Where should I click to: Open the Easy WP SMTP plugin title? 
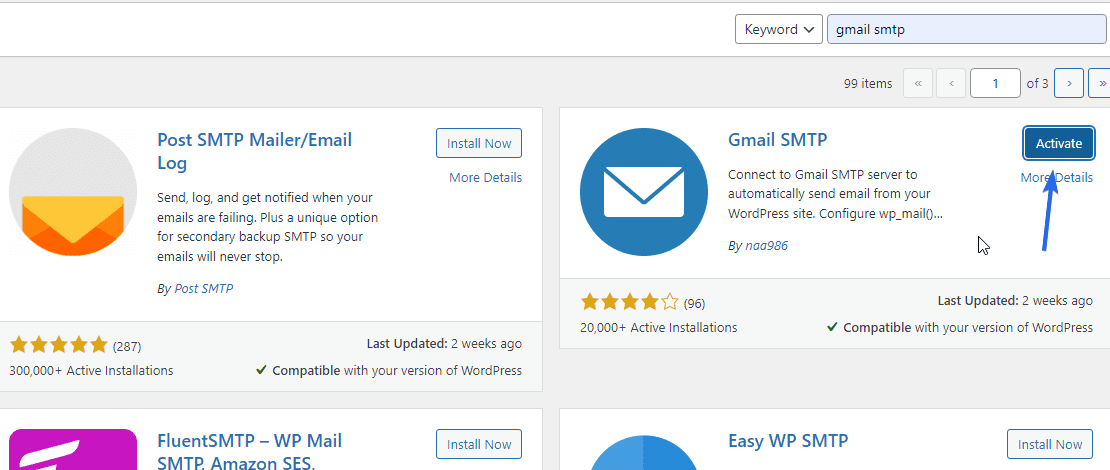788,441
